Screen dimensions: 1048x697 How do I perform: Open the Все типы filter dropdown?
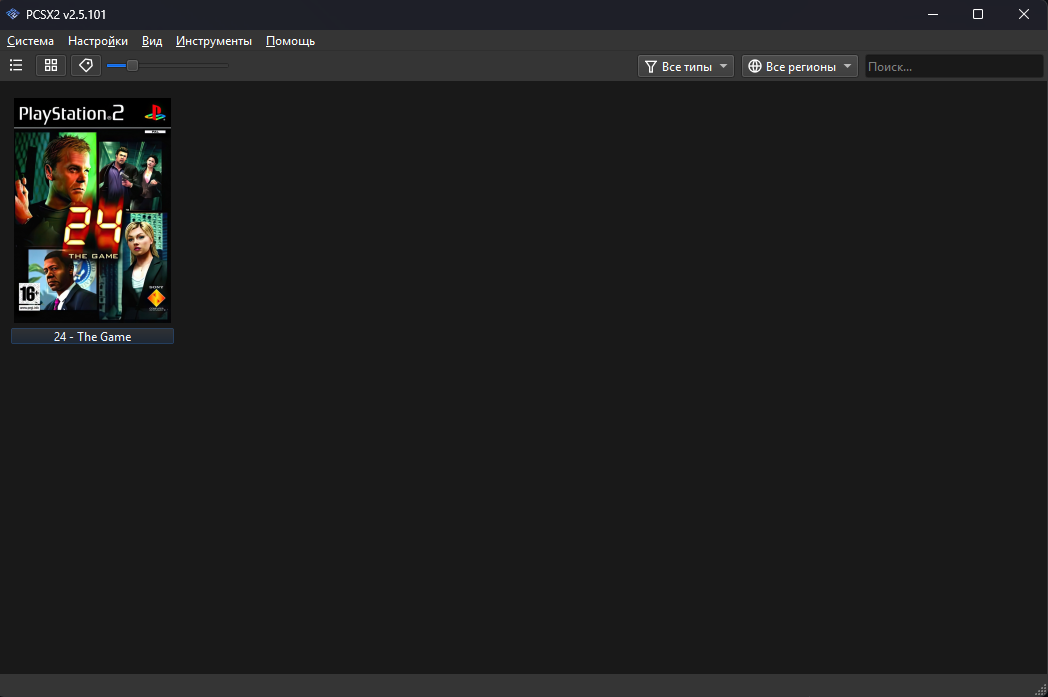point(686,66)
